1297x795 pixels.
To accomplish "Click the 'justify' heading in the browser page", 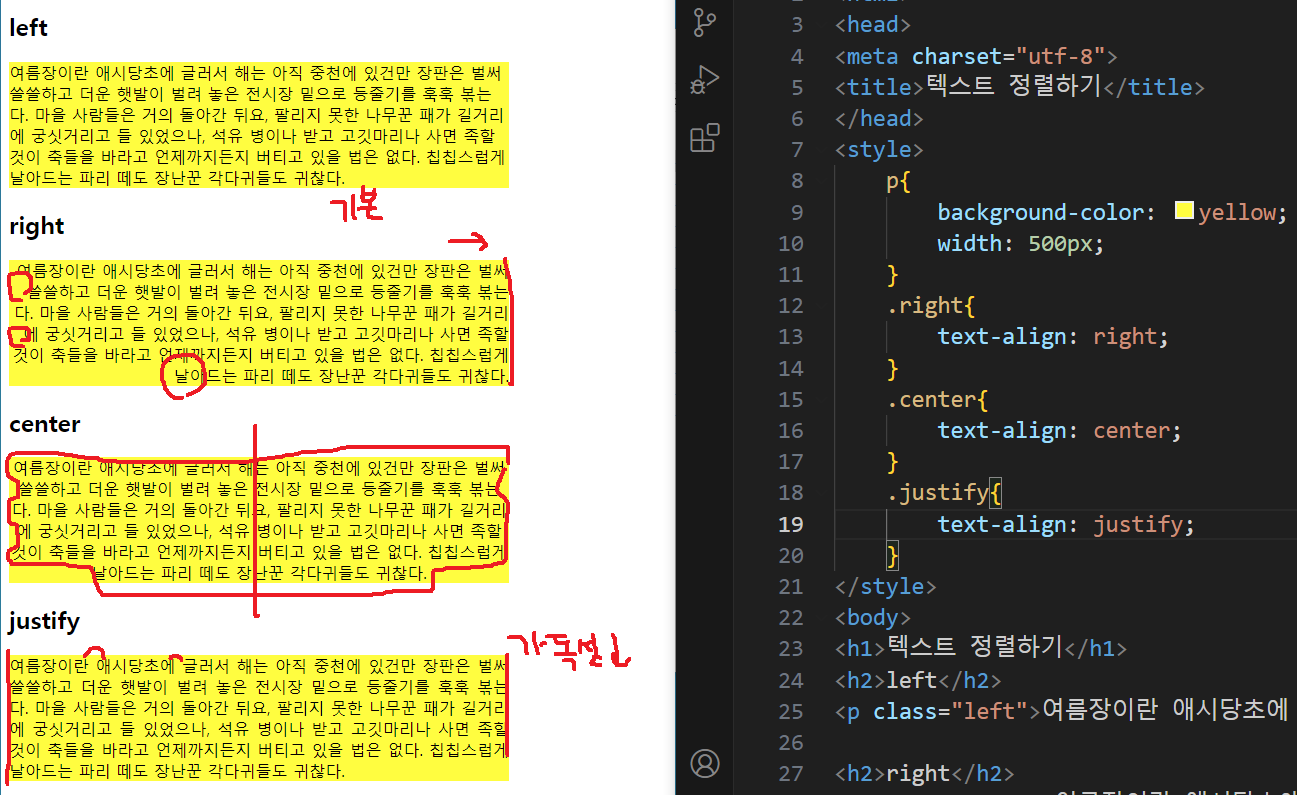I will coord(44,622).
